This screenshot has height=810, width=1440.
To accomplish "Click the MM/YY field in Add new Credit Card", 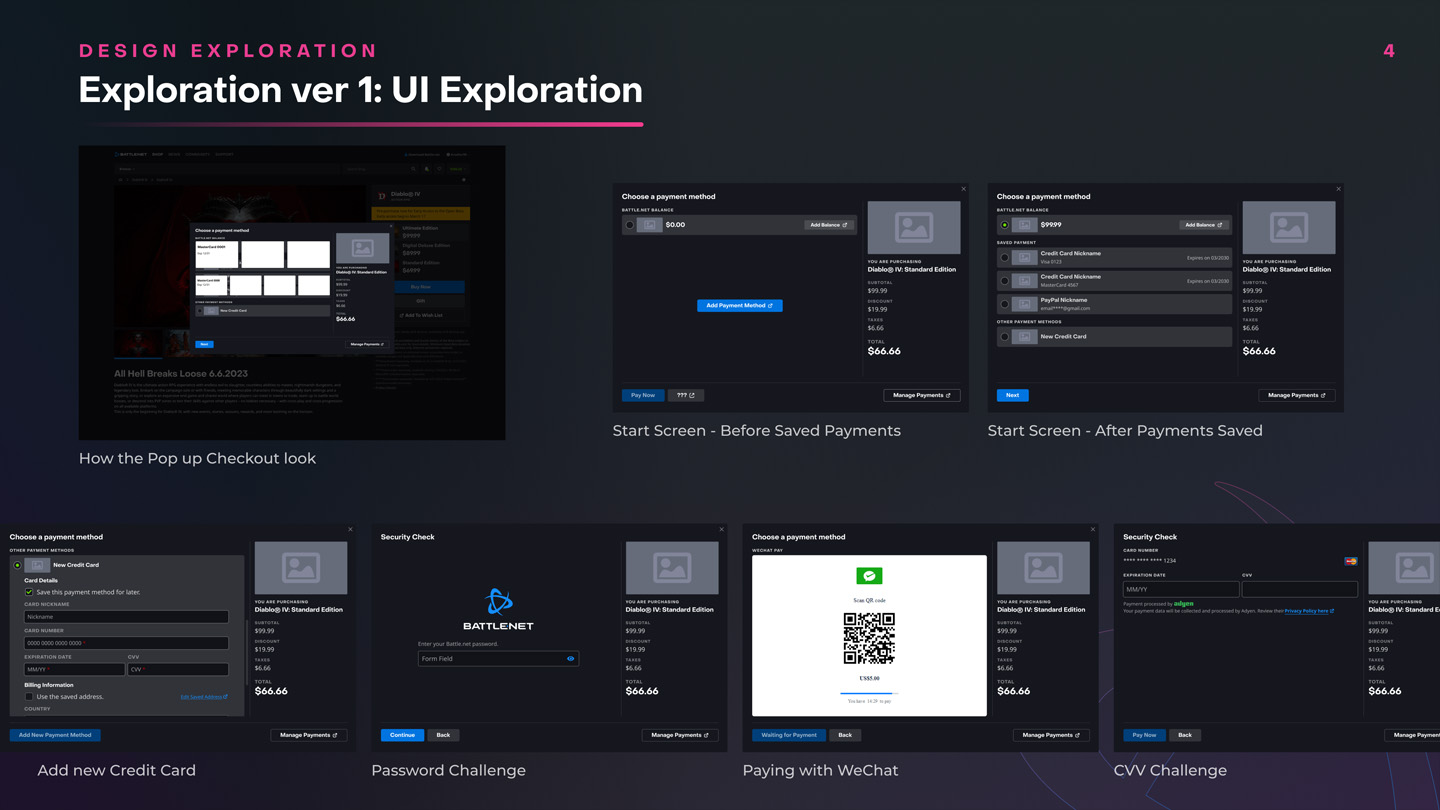I will pyautogui.click(x=74, y=669).
